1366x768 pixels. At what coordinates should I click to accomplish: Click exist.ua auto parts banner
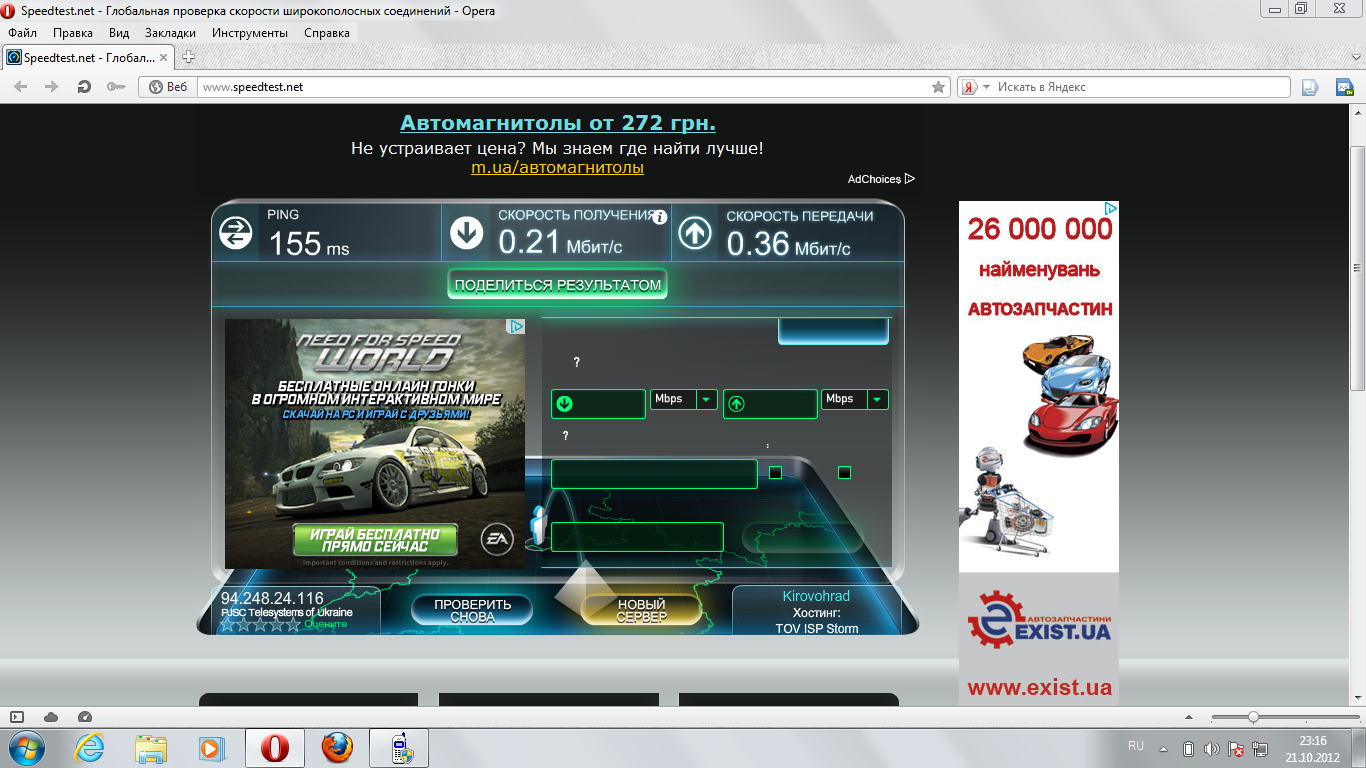pos(1039,453)
